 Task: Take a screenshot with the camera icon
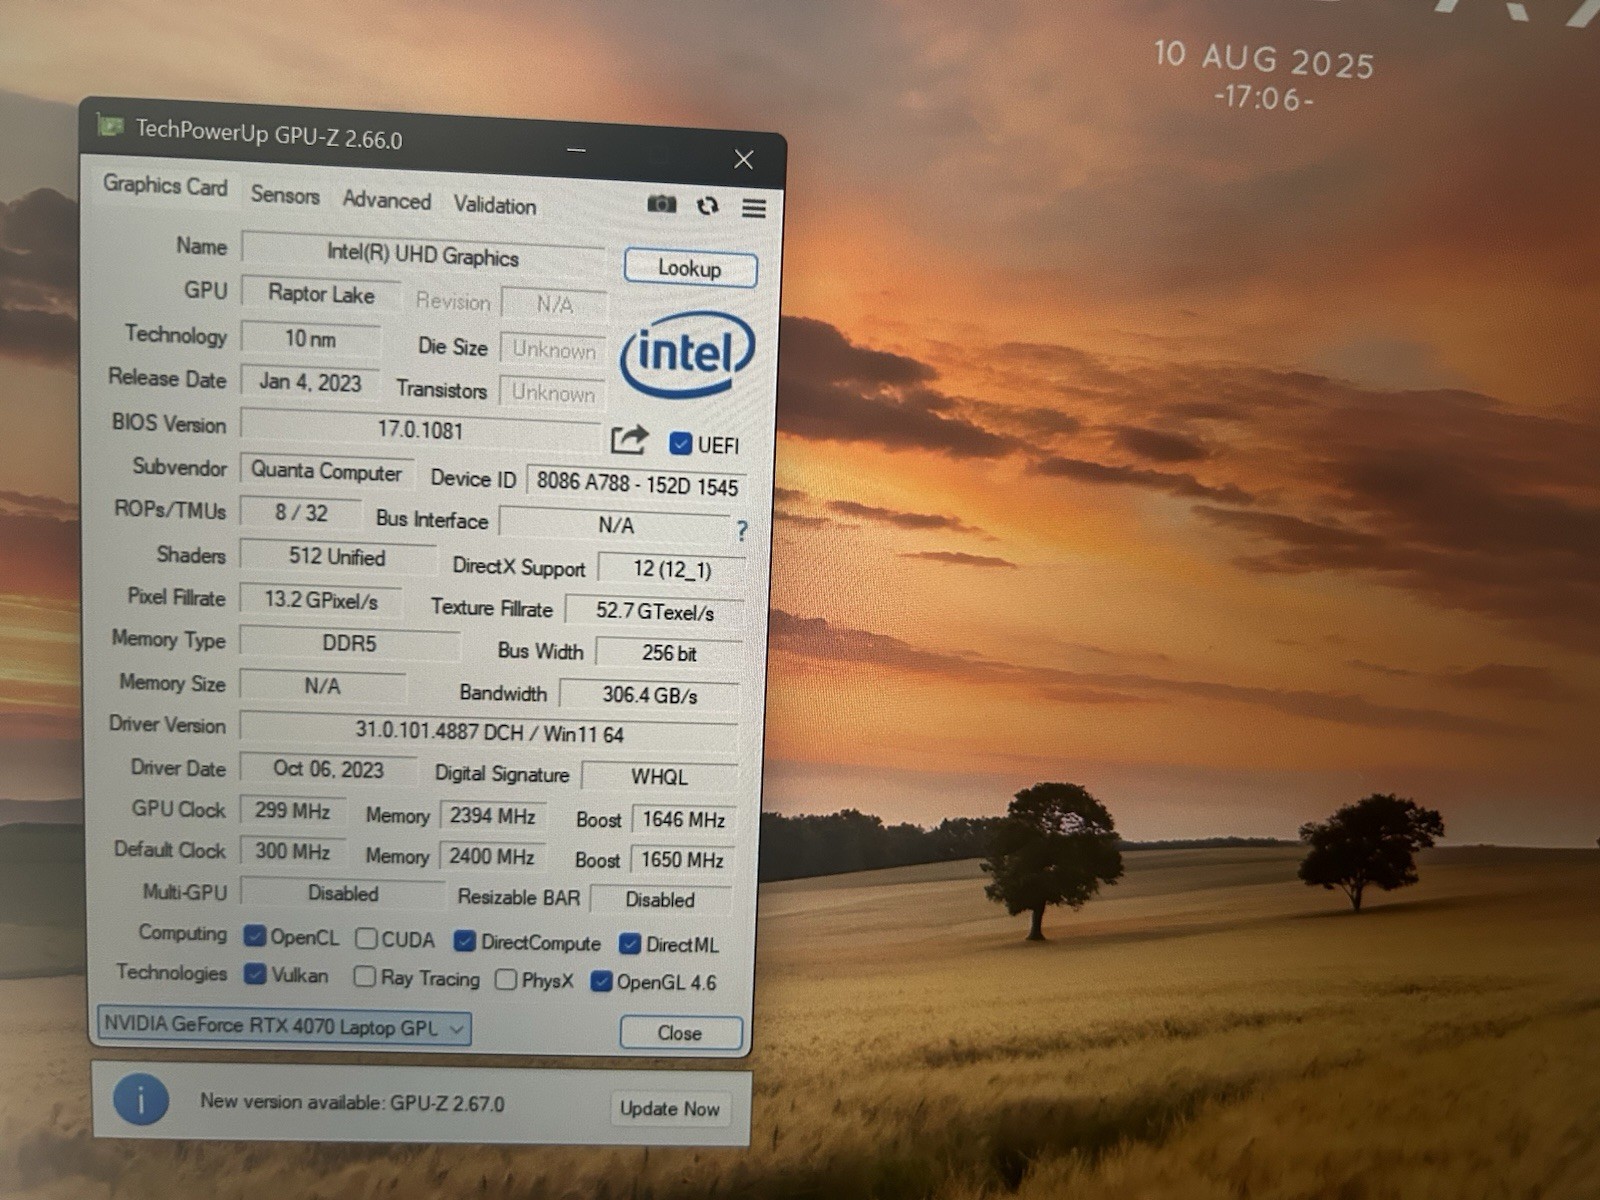pos(661,204)
